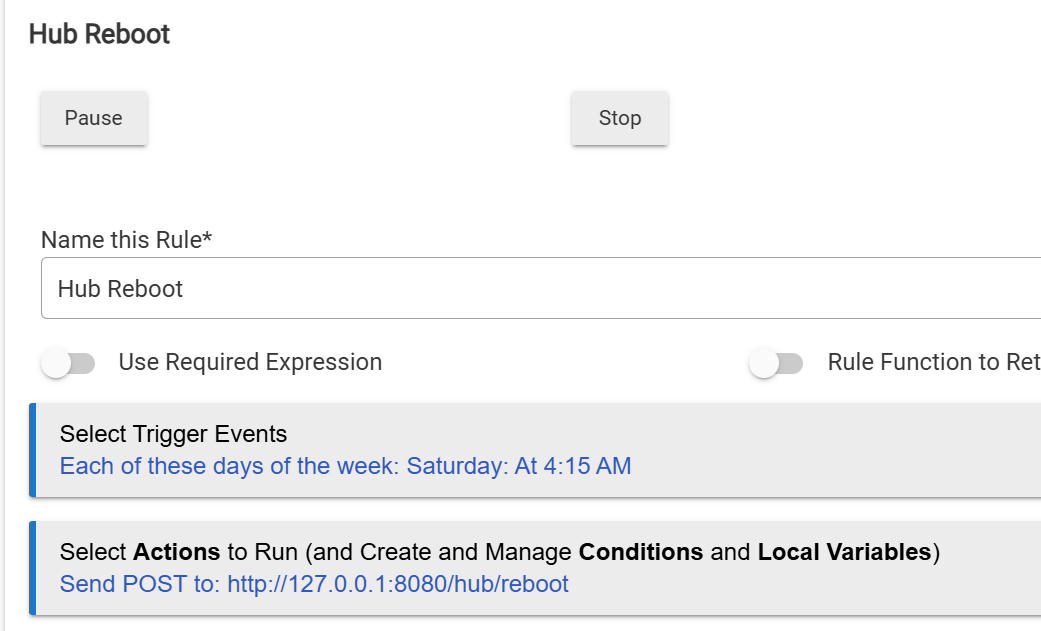Edit the Saturday 4:15 AM trigger link
Screen dimensions: 1041x631
(345, 466)
